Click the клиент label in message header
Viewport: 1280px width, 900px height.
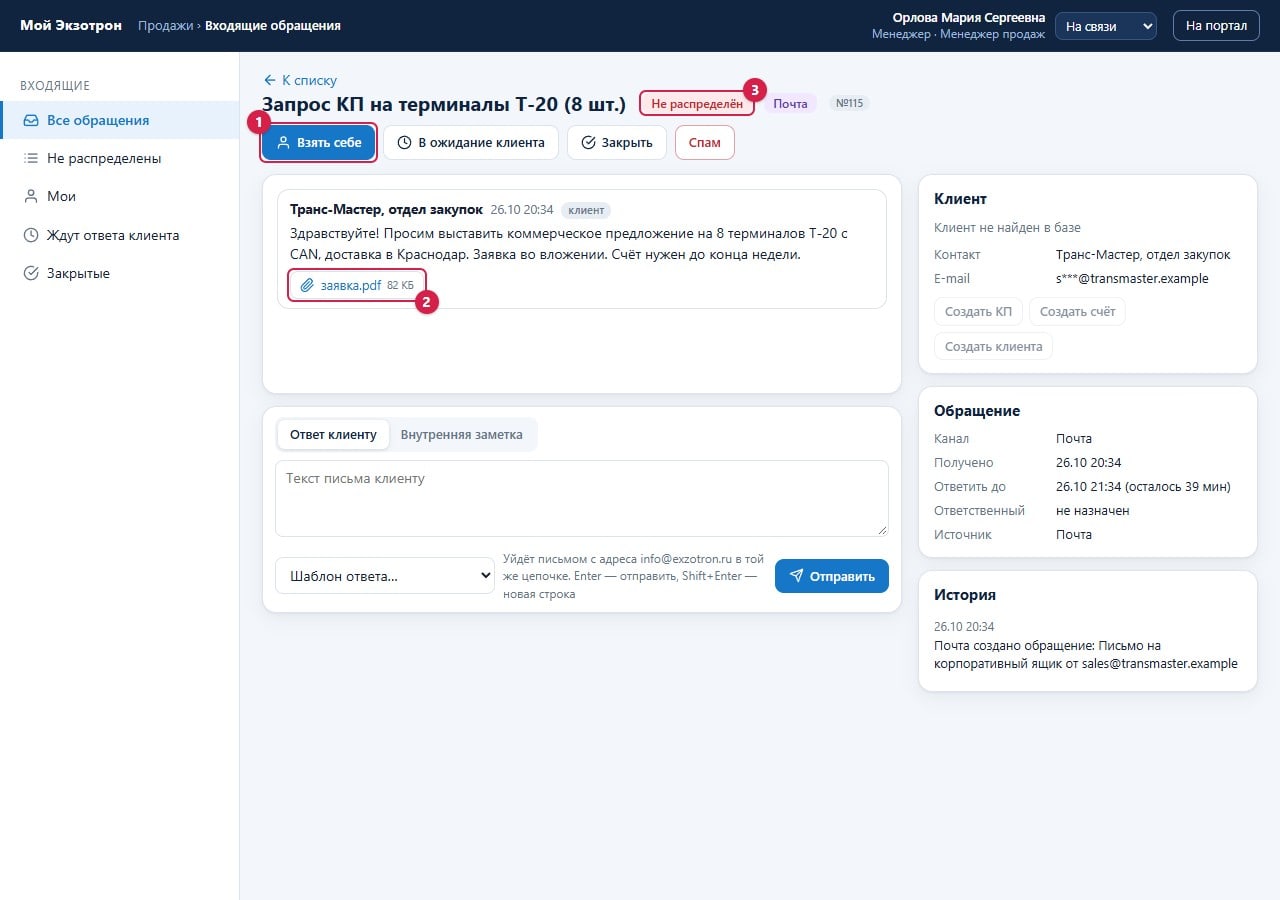tap(586, 210)
